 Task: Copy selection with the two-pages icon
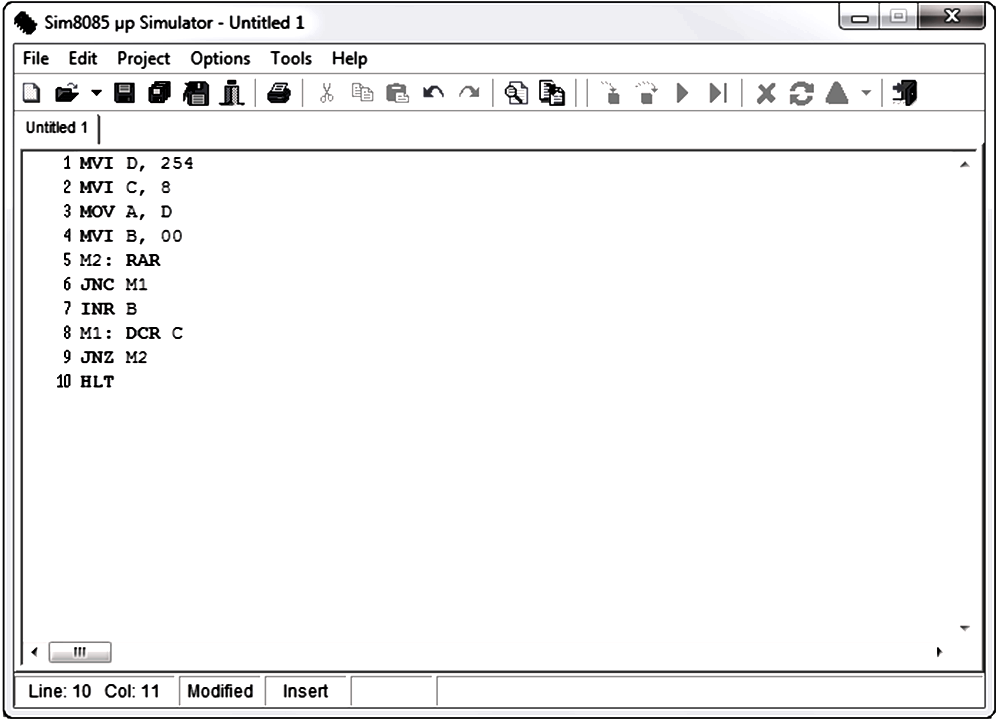coord(362,93)
